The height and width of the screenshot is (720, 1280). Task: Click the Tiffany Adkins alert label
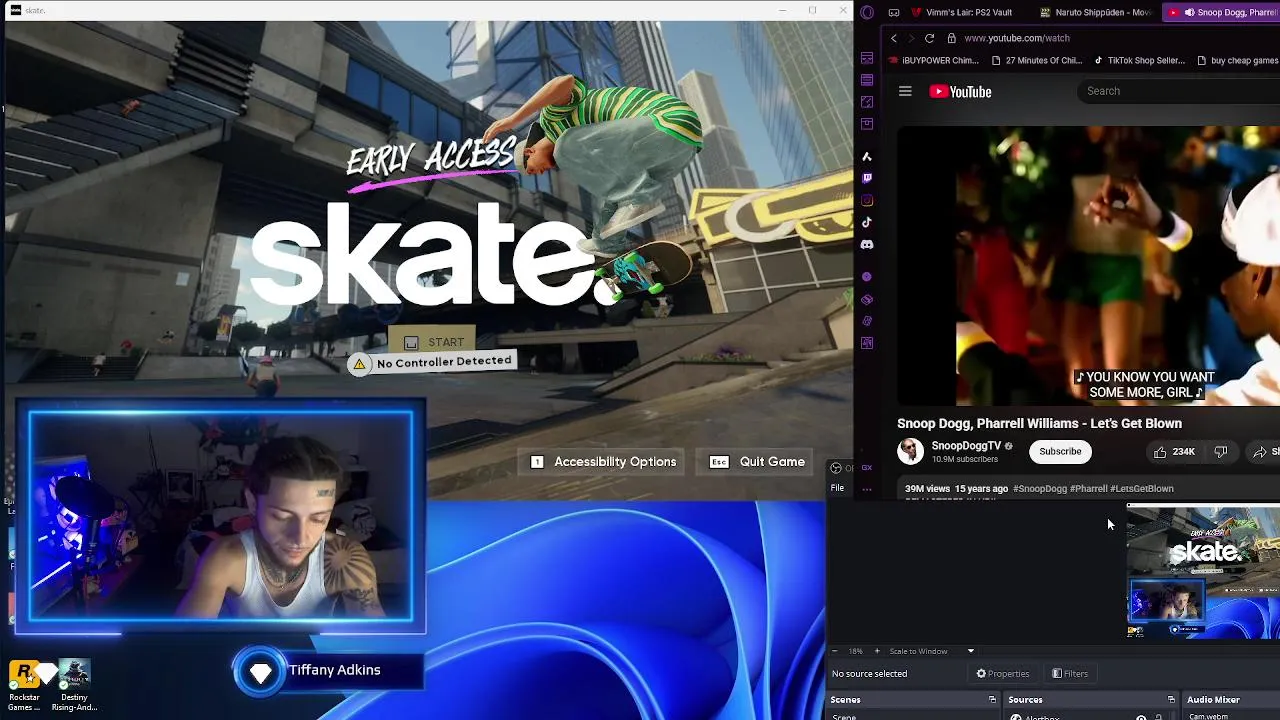334,670
